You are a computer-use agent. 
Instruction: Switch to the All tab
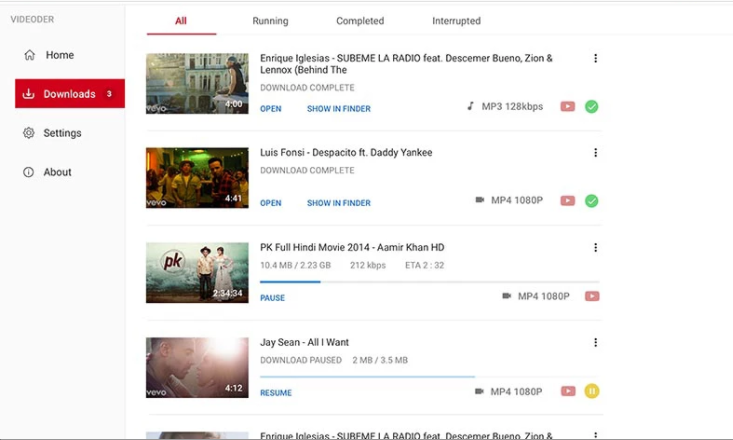[181, 21]
